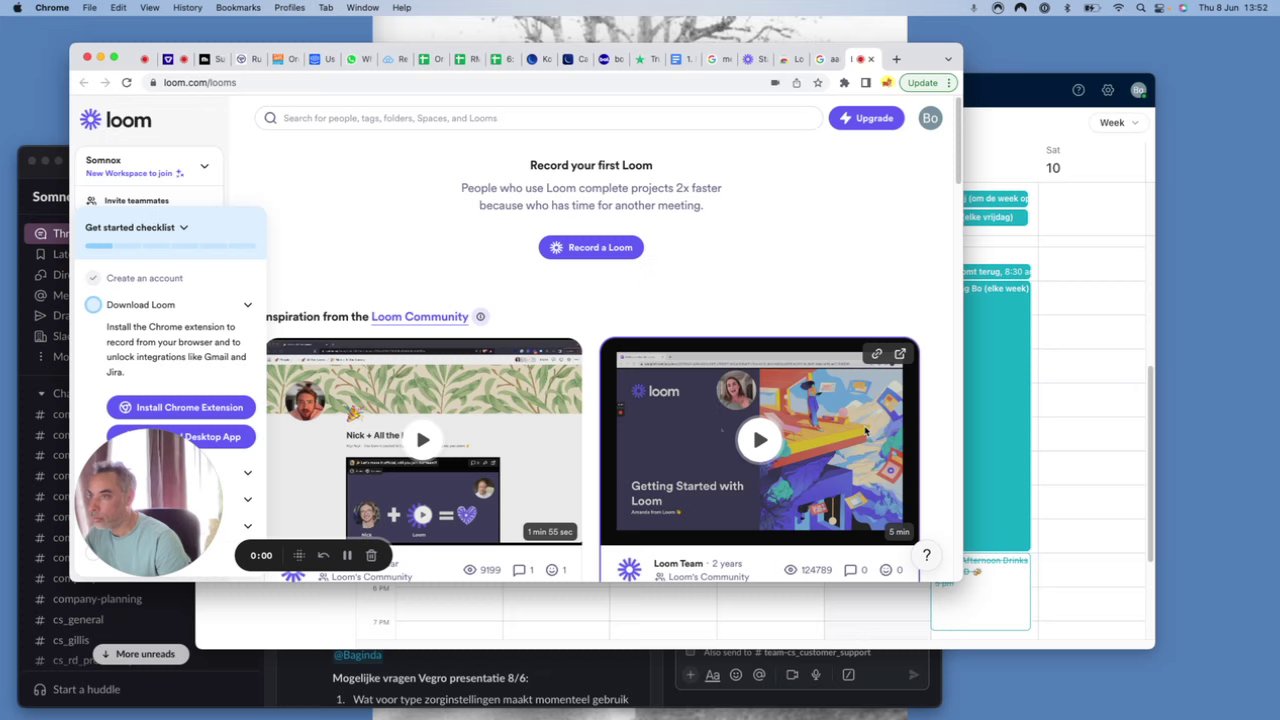Click Start a huddle in Slack
Screen dimensions: 1280x720
point(86,690)
